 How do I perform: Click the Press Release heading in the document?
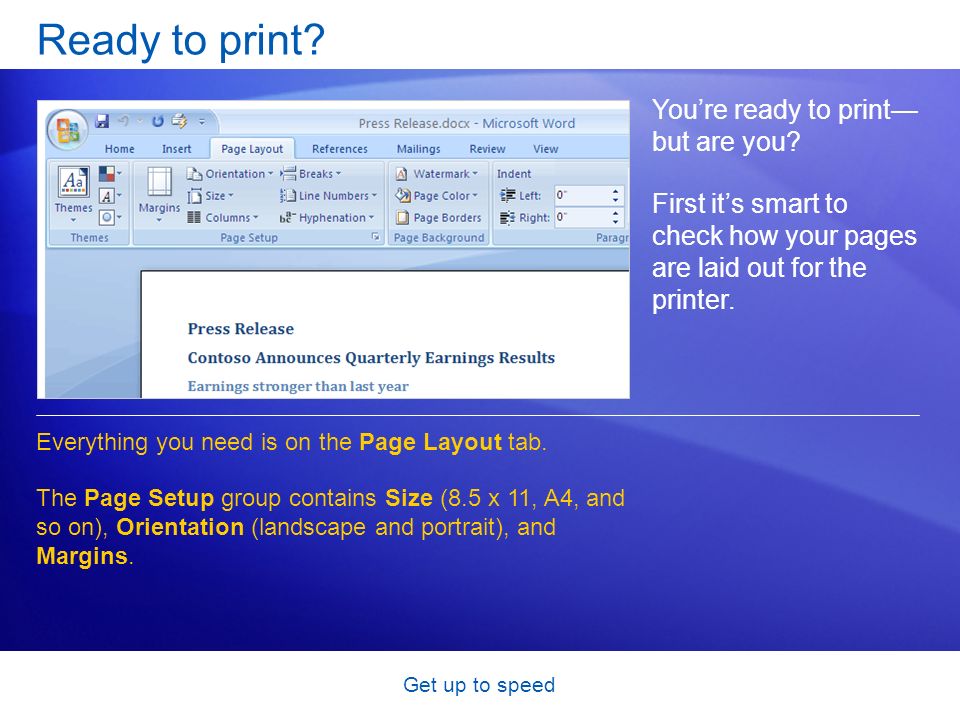[x=241, y=329]
